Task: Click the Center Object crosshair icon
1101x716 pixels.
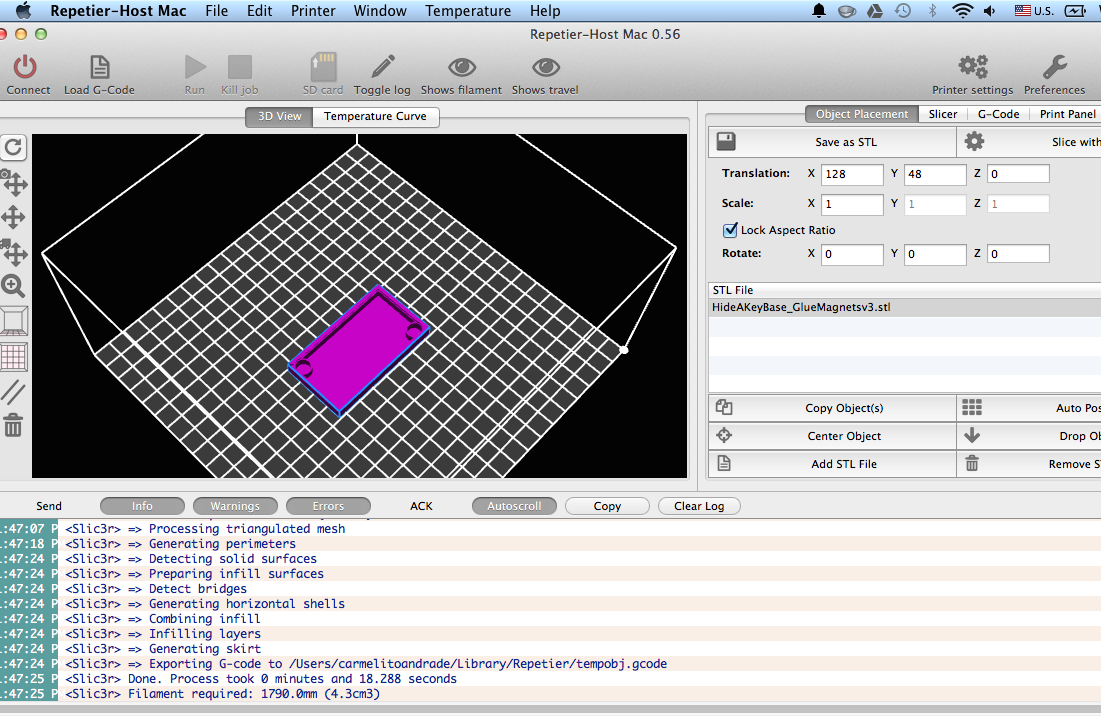Action: [x=724, y=435]
